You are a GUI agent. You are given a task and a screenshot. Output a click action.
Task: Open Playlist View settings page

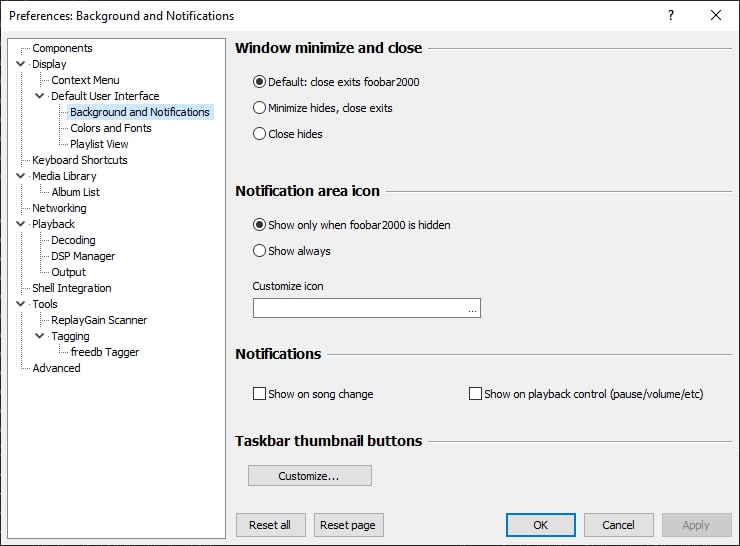(99, 144)
